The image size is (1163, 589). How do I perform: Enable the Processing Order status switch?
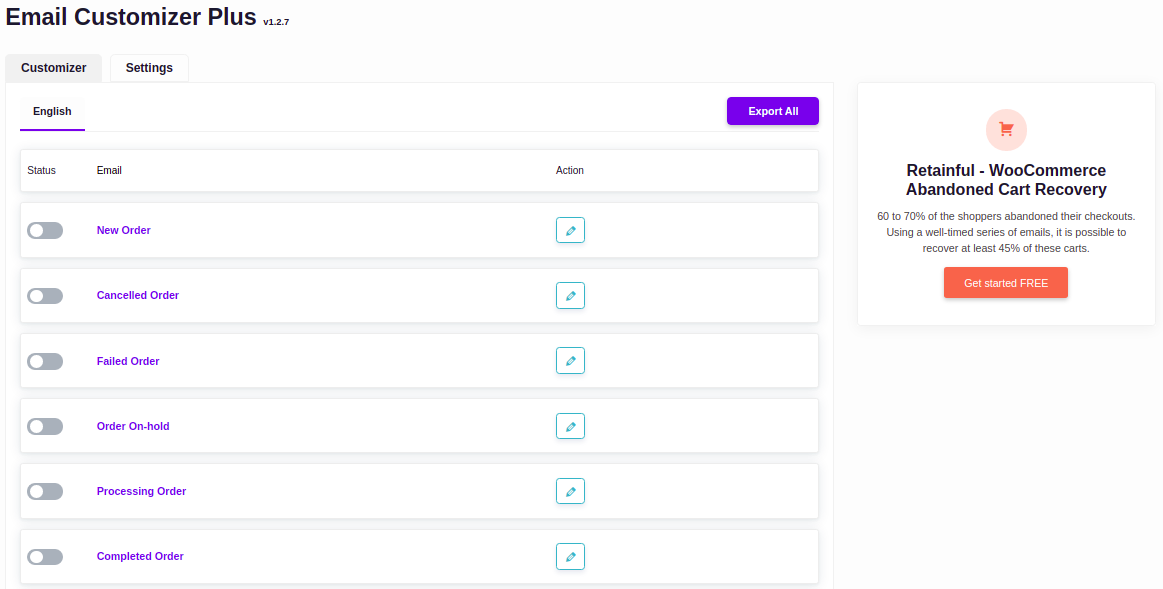(x=45, y=491)
